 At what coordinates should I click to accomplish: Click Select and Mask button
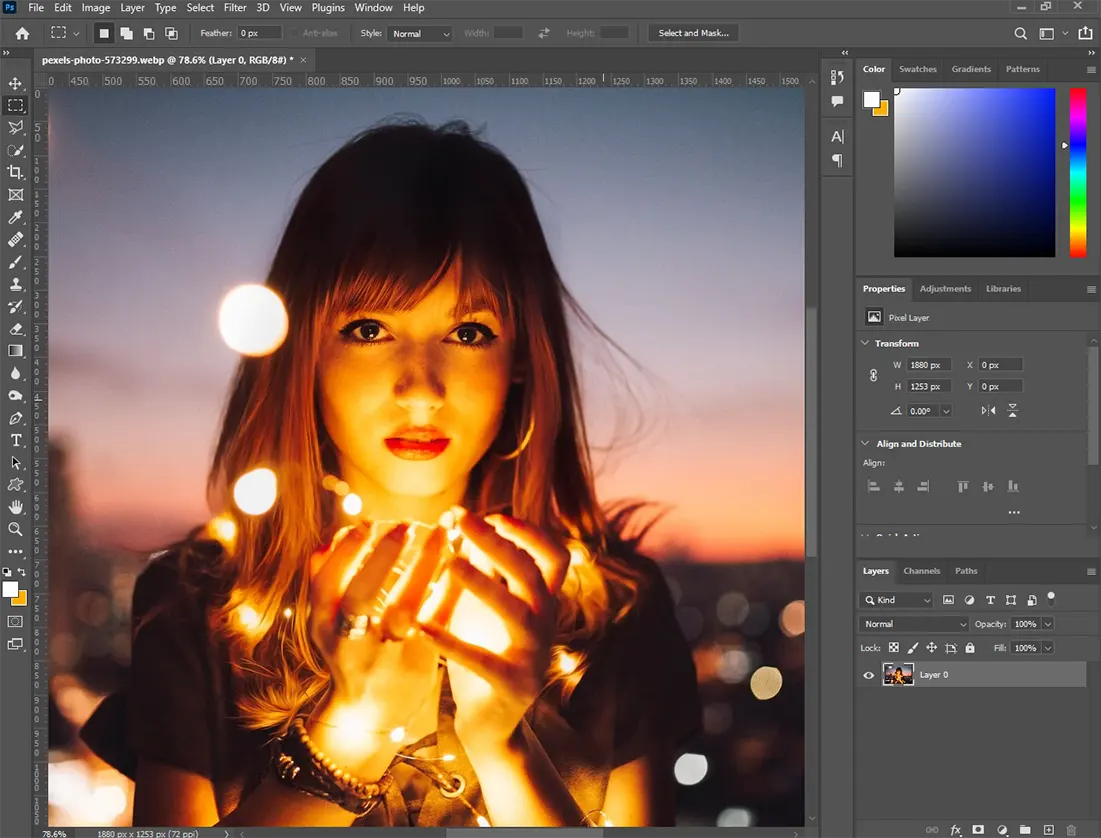coord(693,33)
